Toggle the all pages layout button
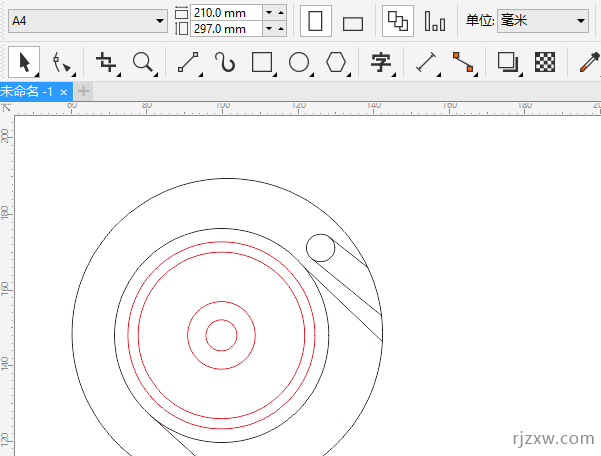 pyautogui.click(x=398, y=21)
